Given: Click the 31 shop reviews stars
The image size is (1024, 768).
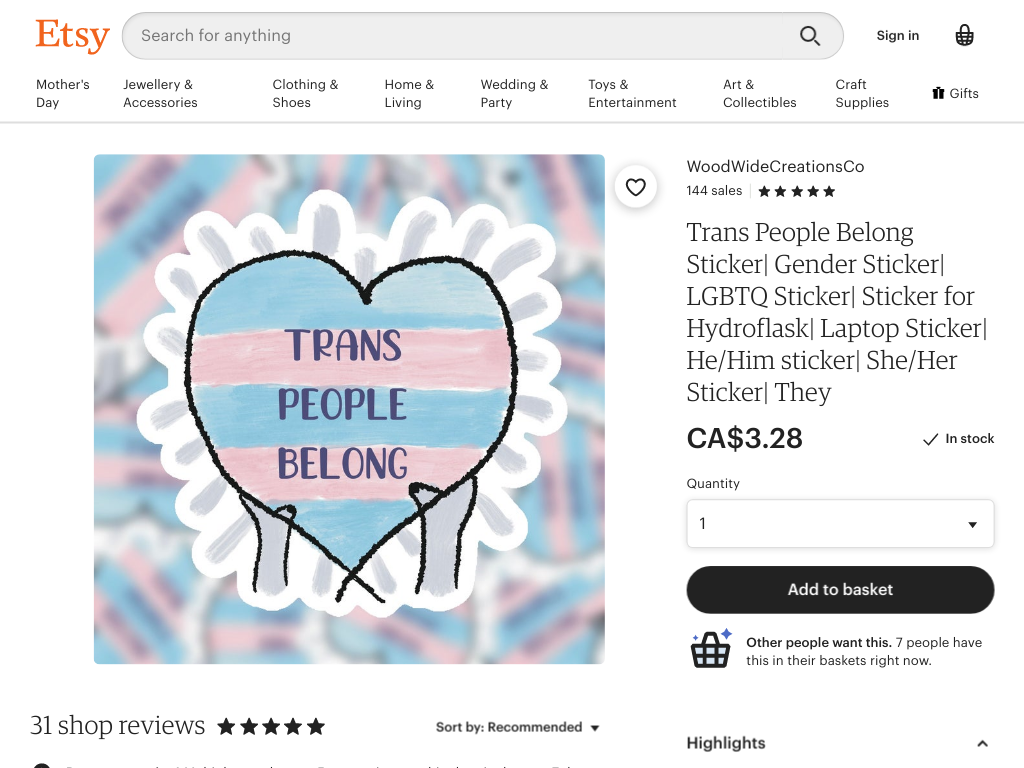Looking at the screenshot, I should (x=271, y=726).
